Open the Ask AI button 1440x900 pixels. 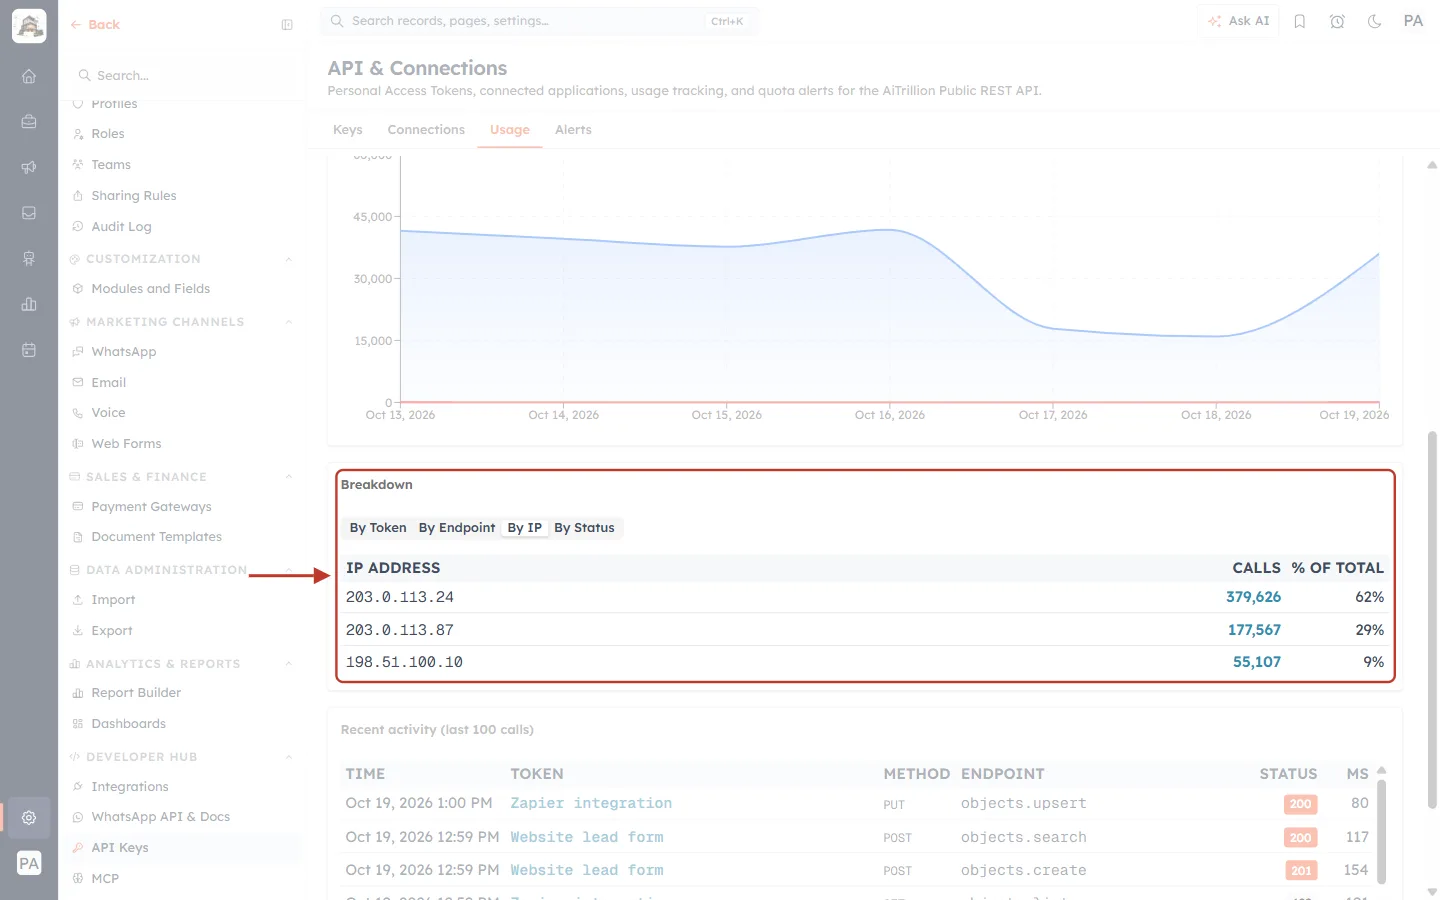pyautogui.click(x=1239, y=21)
